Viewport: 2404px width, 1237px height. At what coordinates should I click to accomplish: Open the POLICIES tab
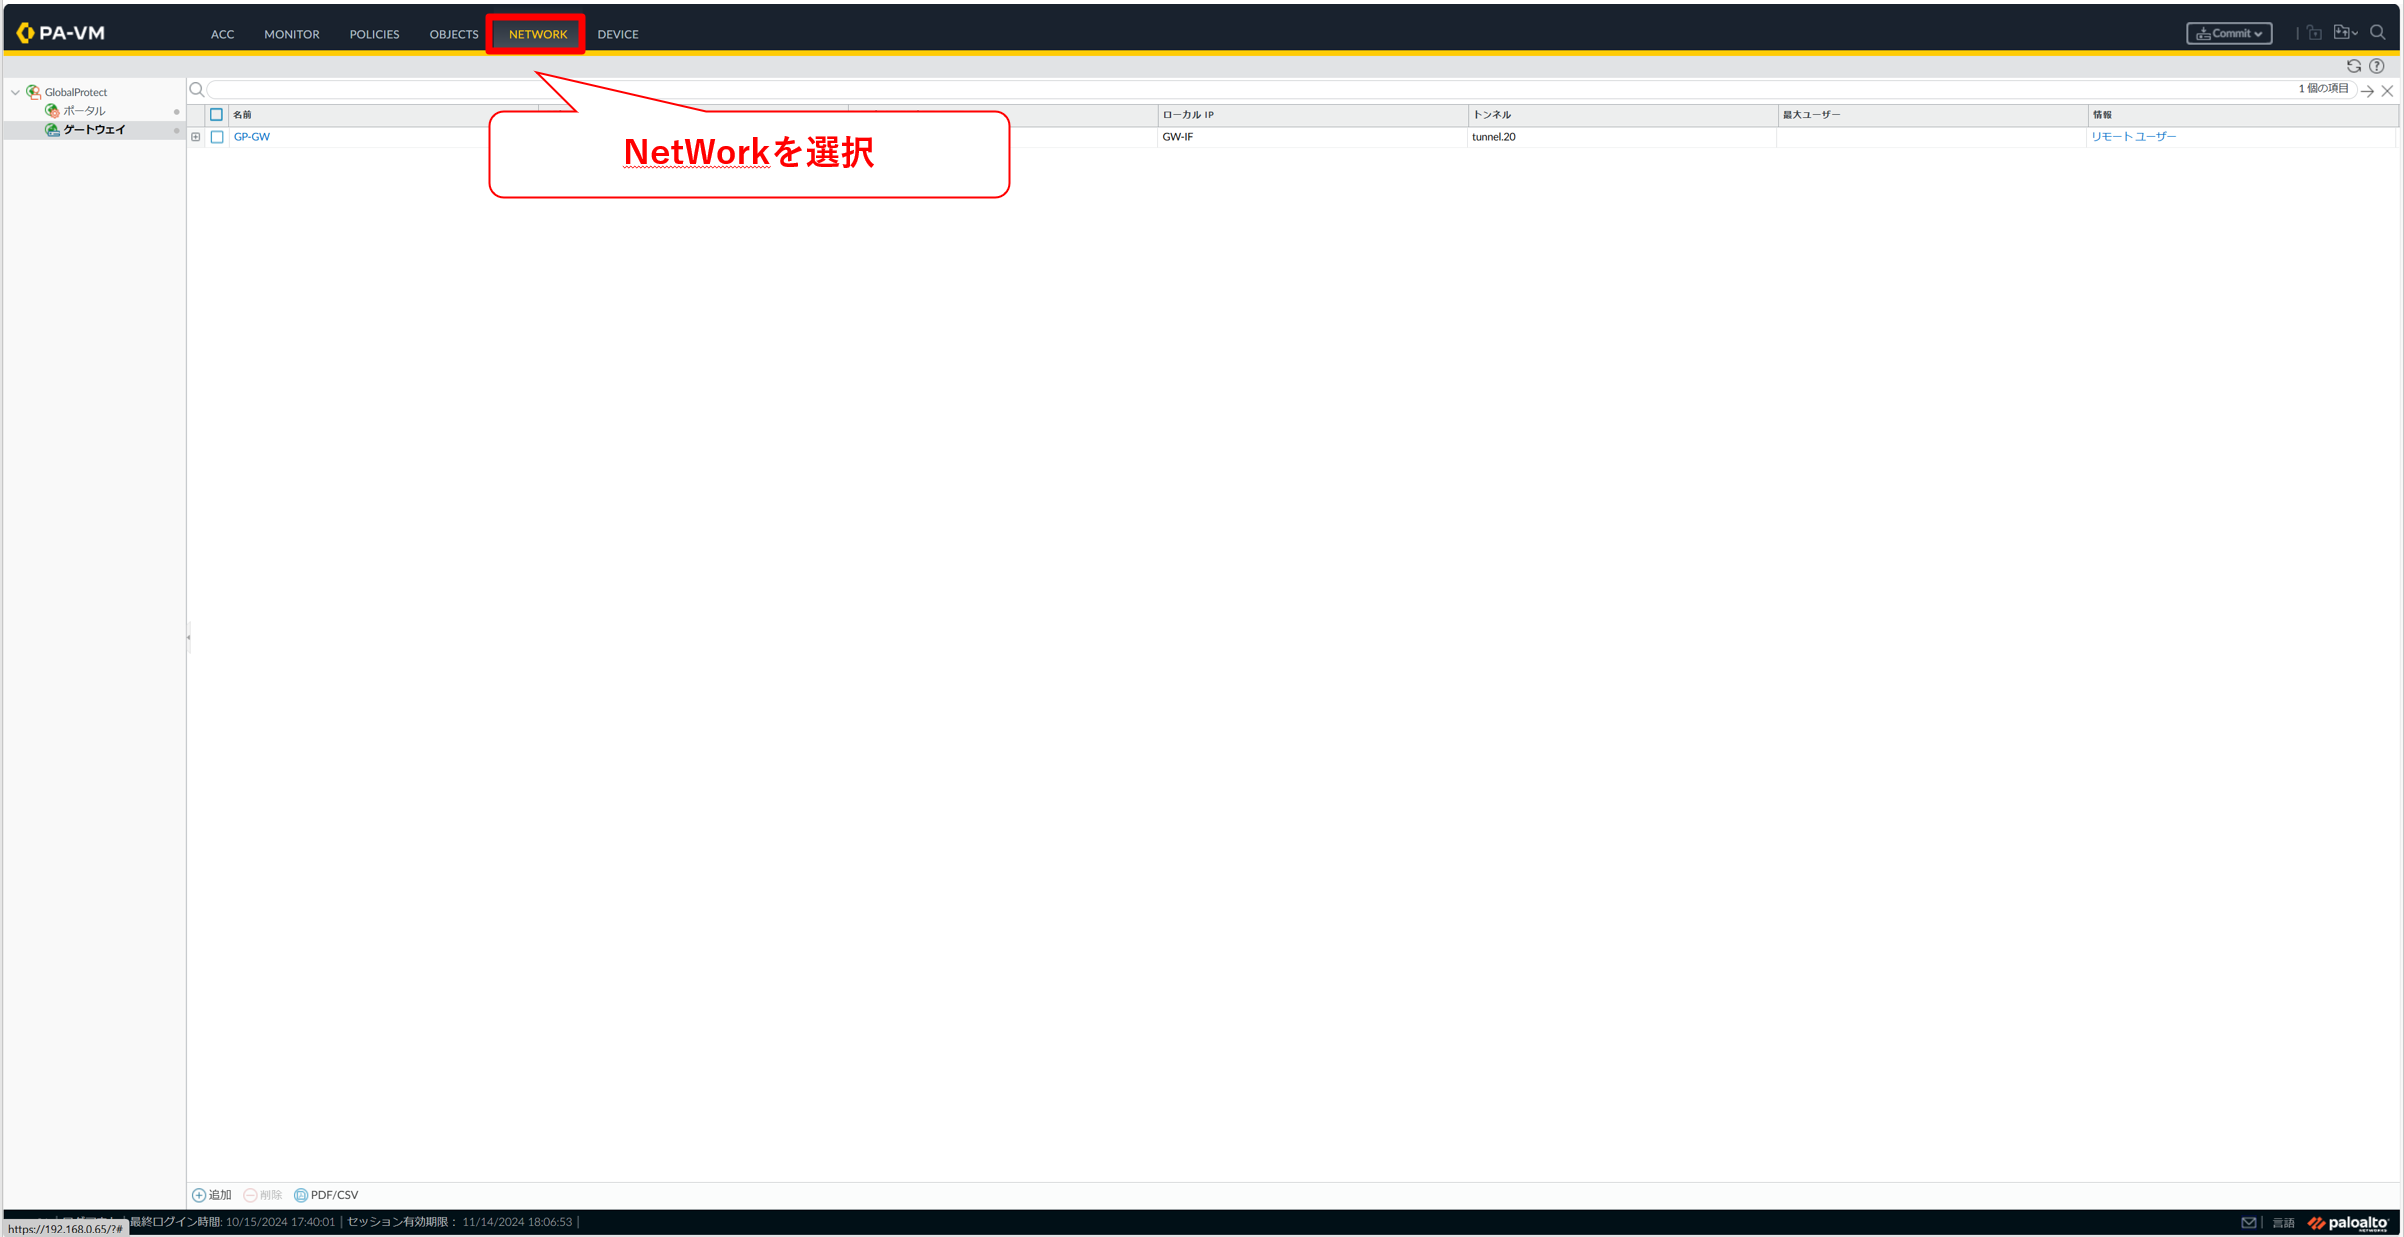pos(374,34)
